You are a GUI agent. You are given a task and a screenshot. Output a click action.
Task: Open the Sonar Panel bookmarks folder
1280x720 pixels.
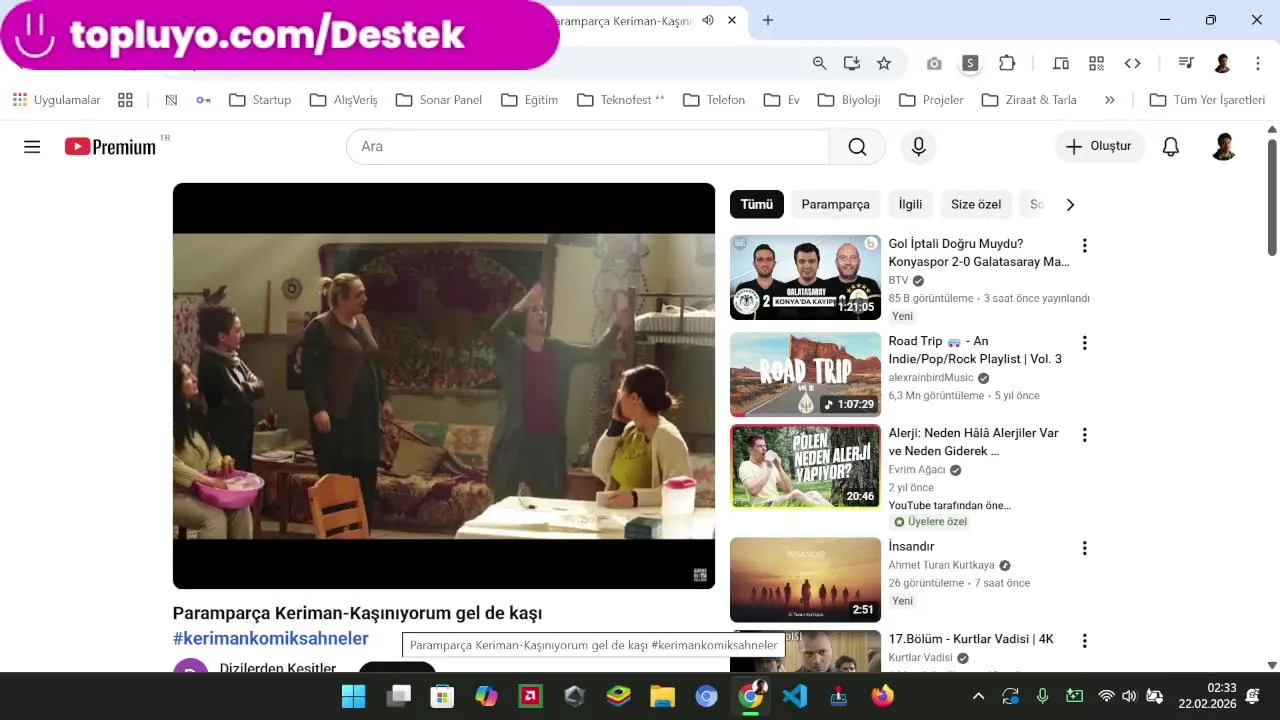[x=440, y=100]
